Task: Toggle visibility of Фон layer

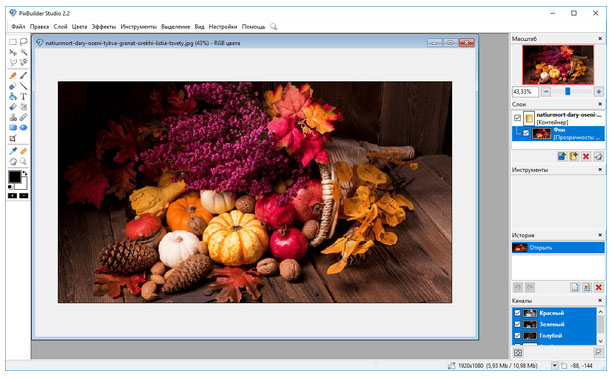Action: [526, 133]
